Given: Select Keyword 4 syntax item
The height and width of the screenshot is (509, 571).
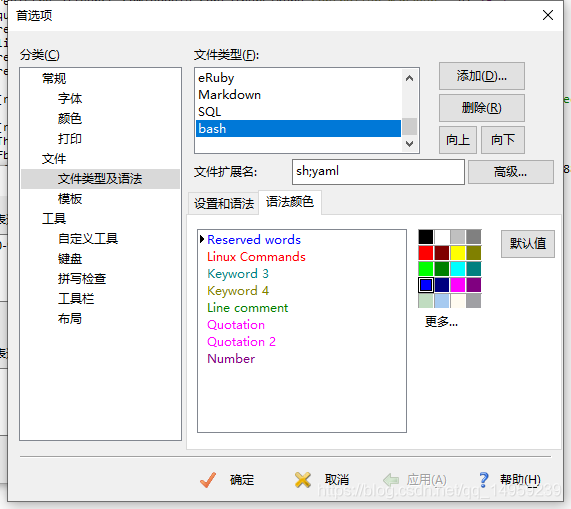Looking at the screenshot, I should coord(238,291).
